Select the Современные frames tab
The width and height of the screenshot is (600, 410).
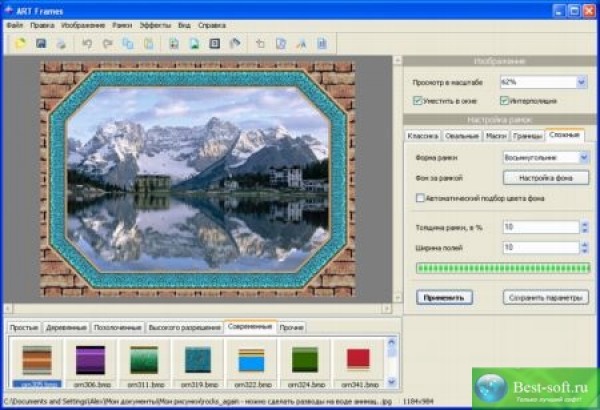249,327
